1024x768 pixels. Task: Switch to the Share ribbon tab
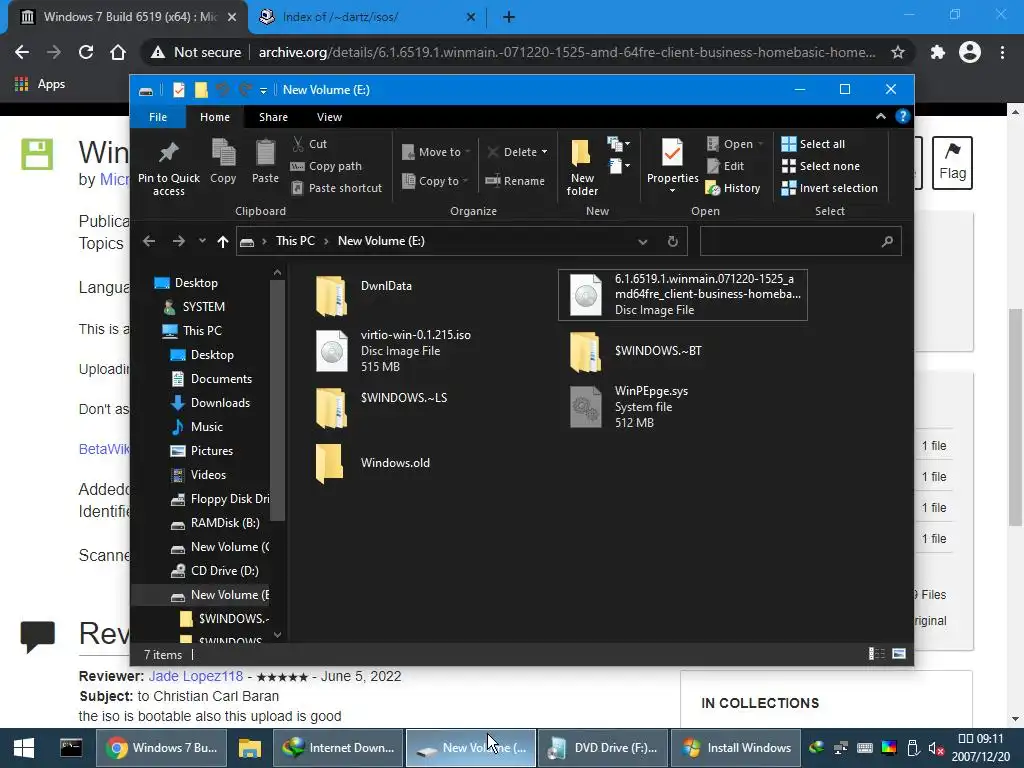point(273,117)
